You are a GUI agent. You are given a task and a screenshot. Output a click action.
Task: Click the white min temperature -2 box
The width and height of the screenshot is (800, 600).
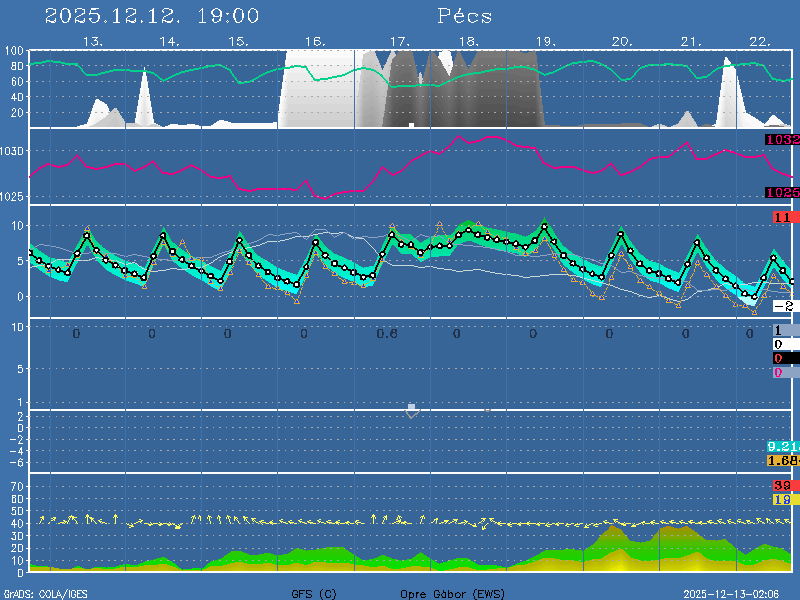783,306
